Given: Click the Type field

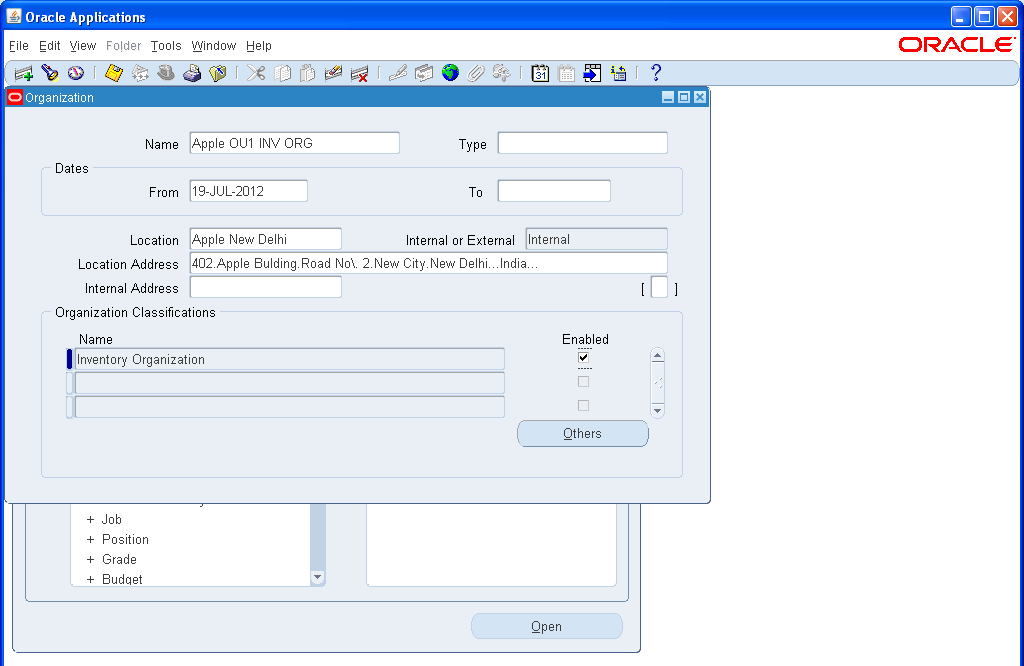Looking at the screenshot, I should (583, 143).
